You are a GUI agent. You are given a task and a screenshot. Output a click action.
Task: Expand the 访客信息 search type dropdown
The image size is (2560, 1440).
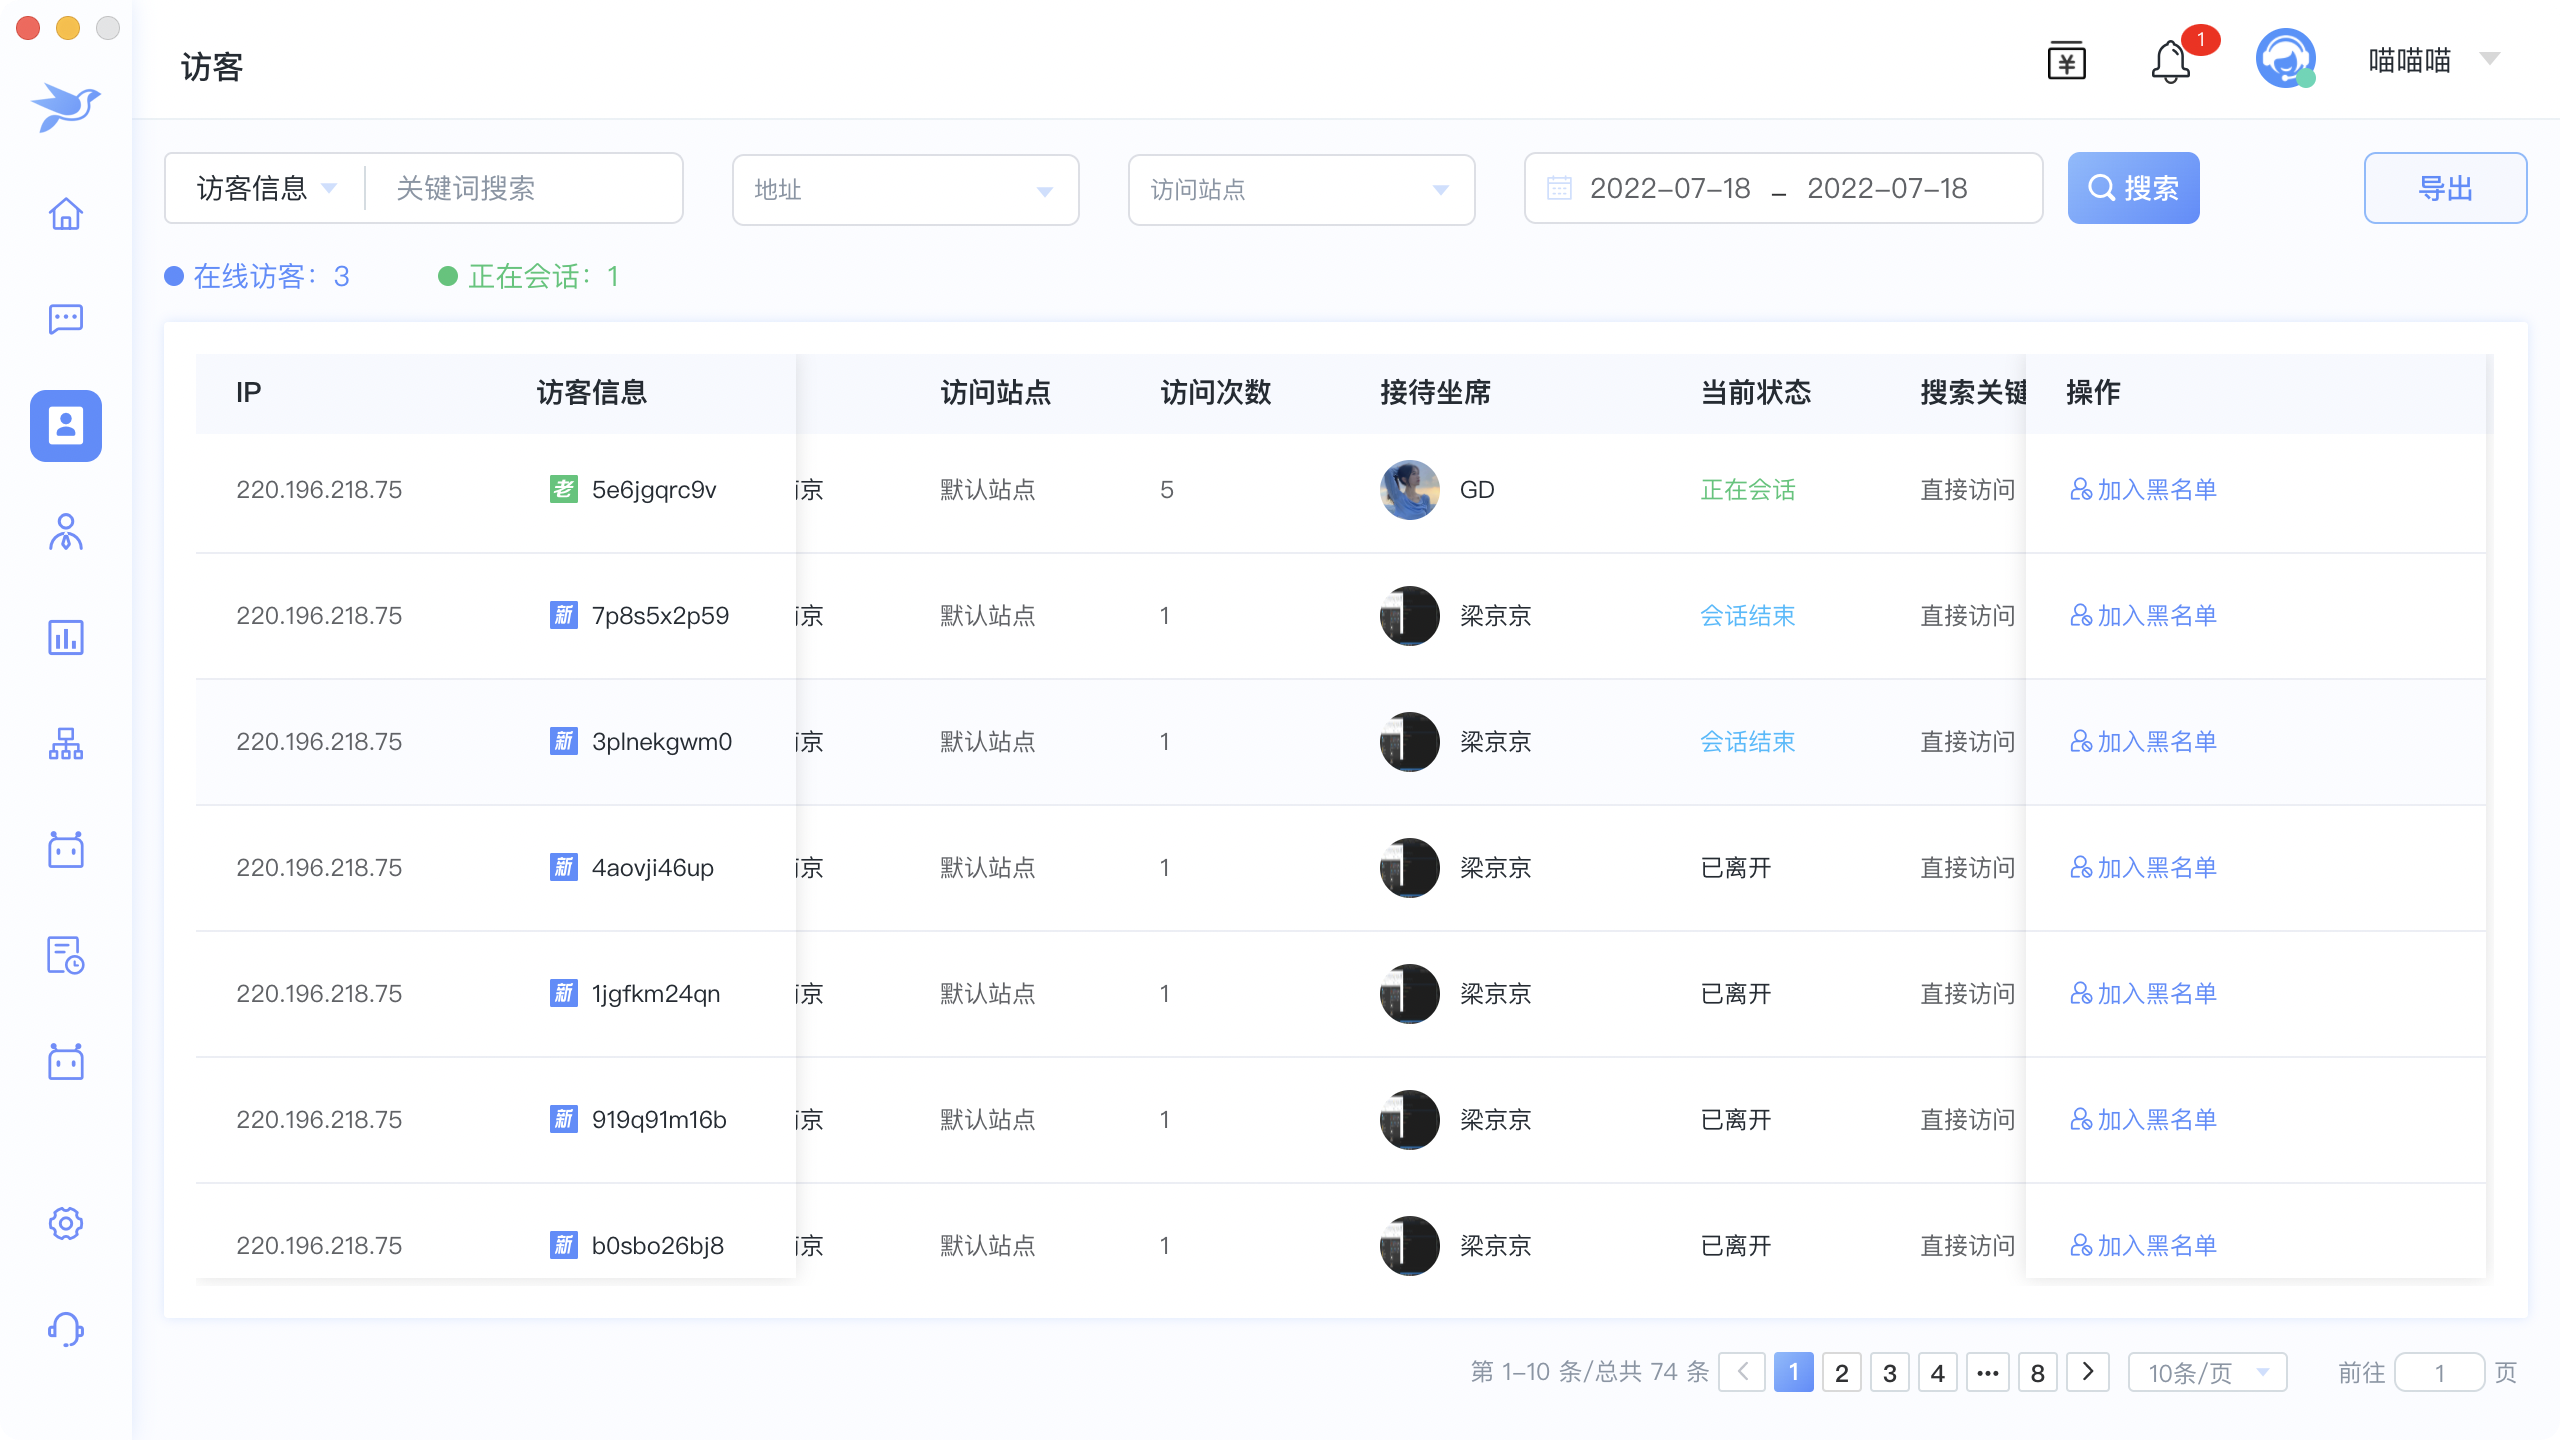coord(266,188)
